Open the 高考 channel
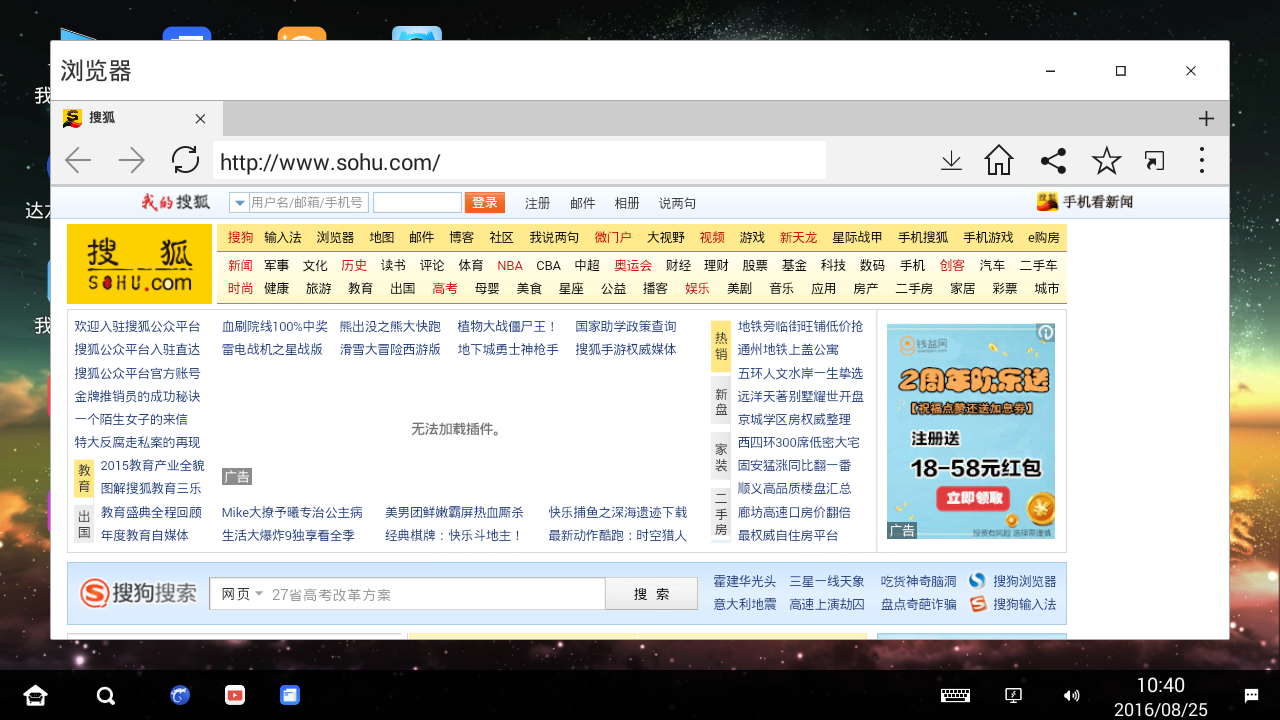1280x720 pixels. point(445,288)
